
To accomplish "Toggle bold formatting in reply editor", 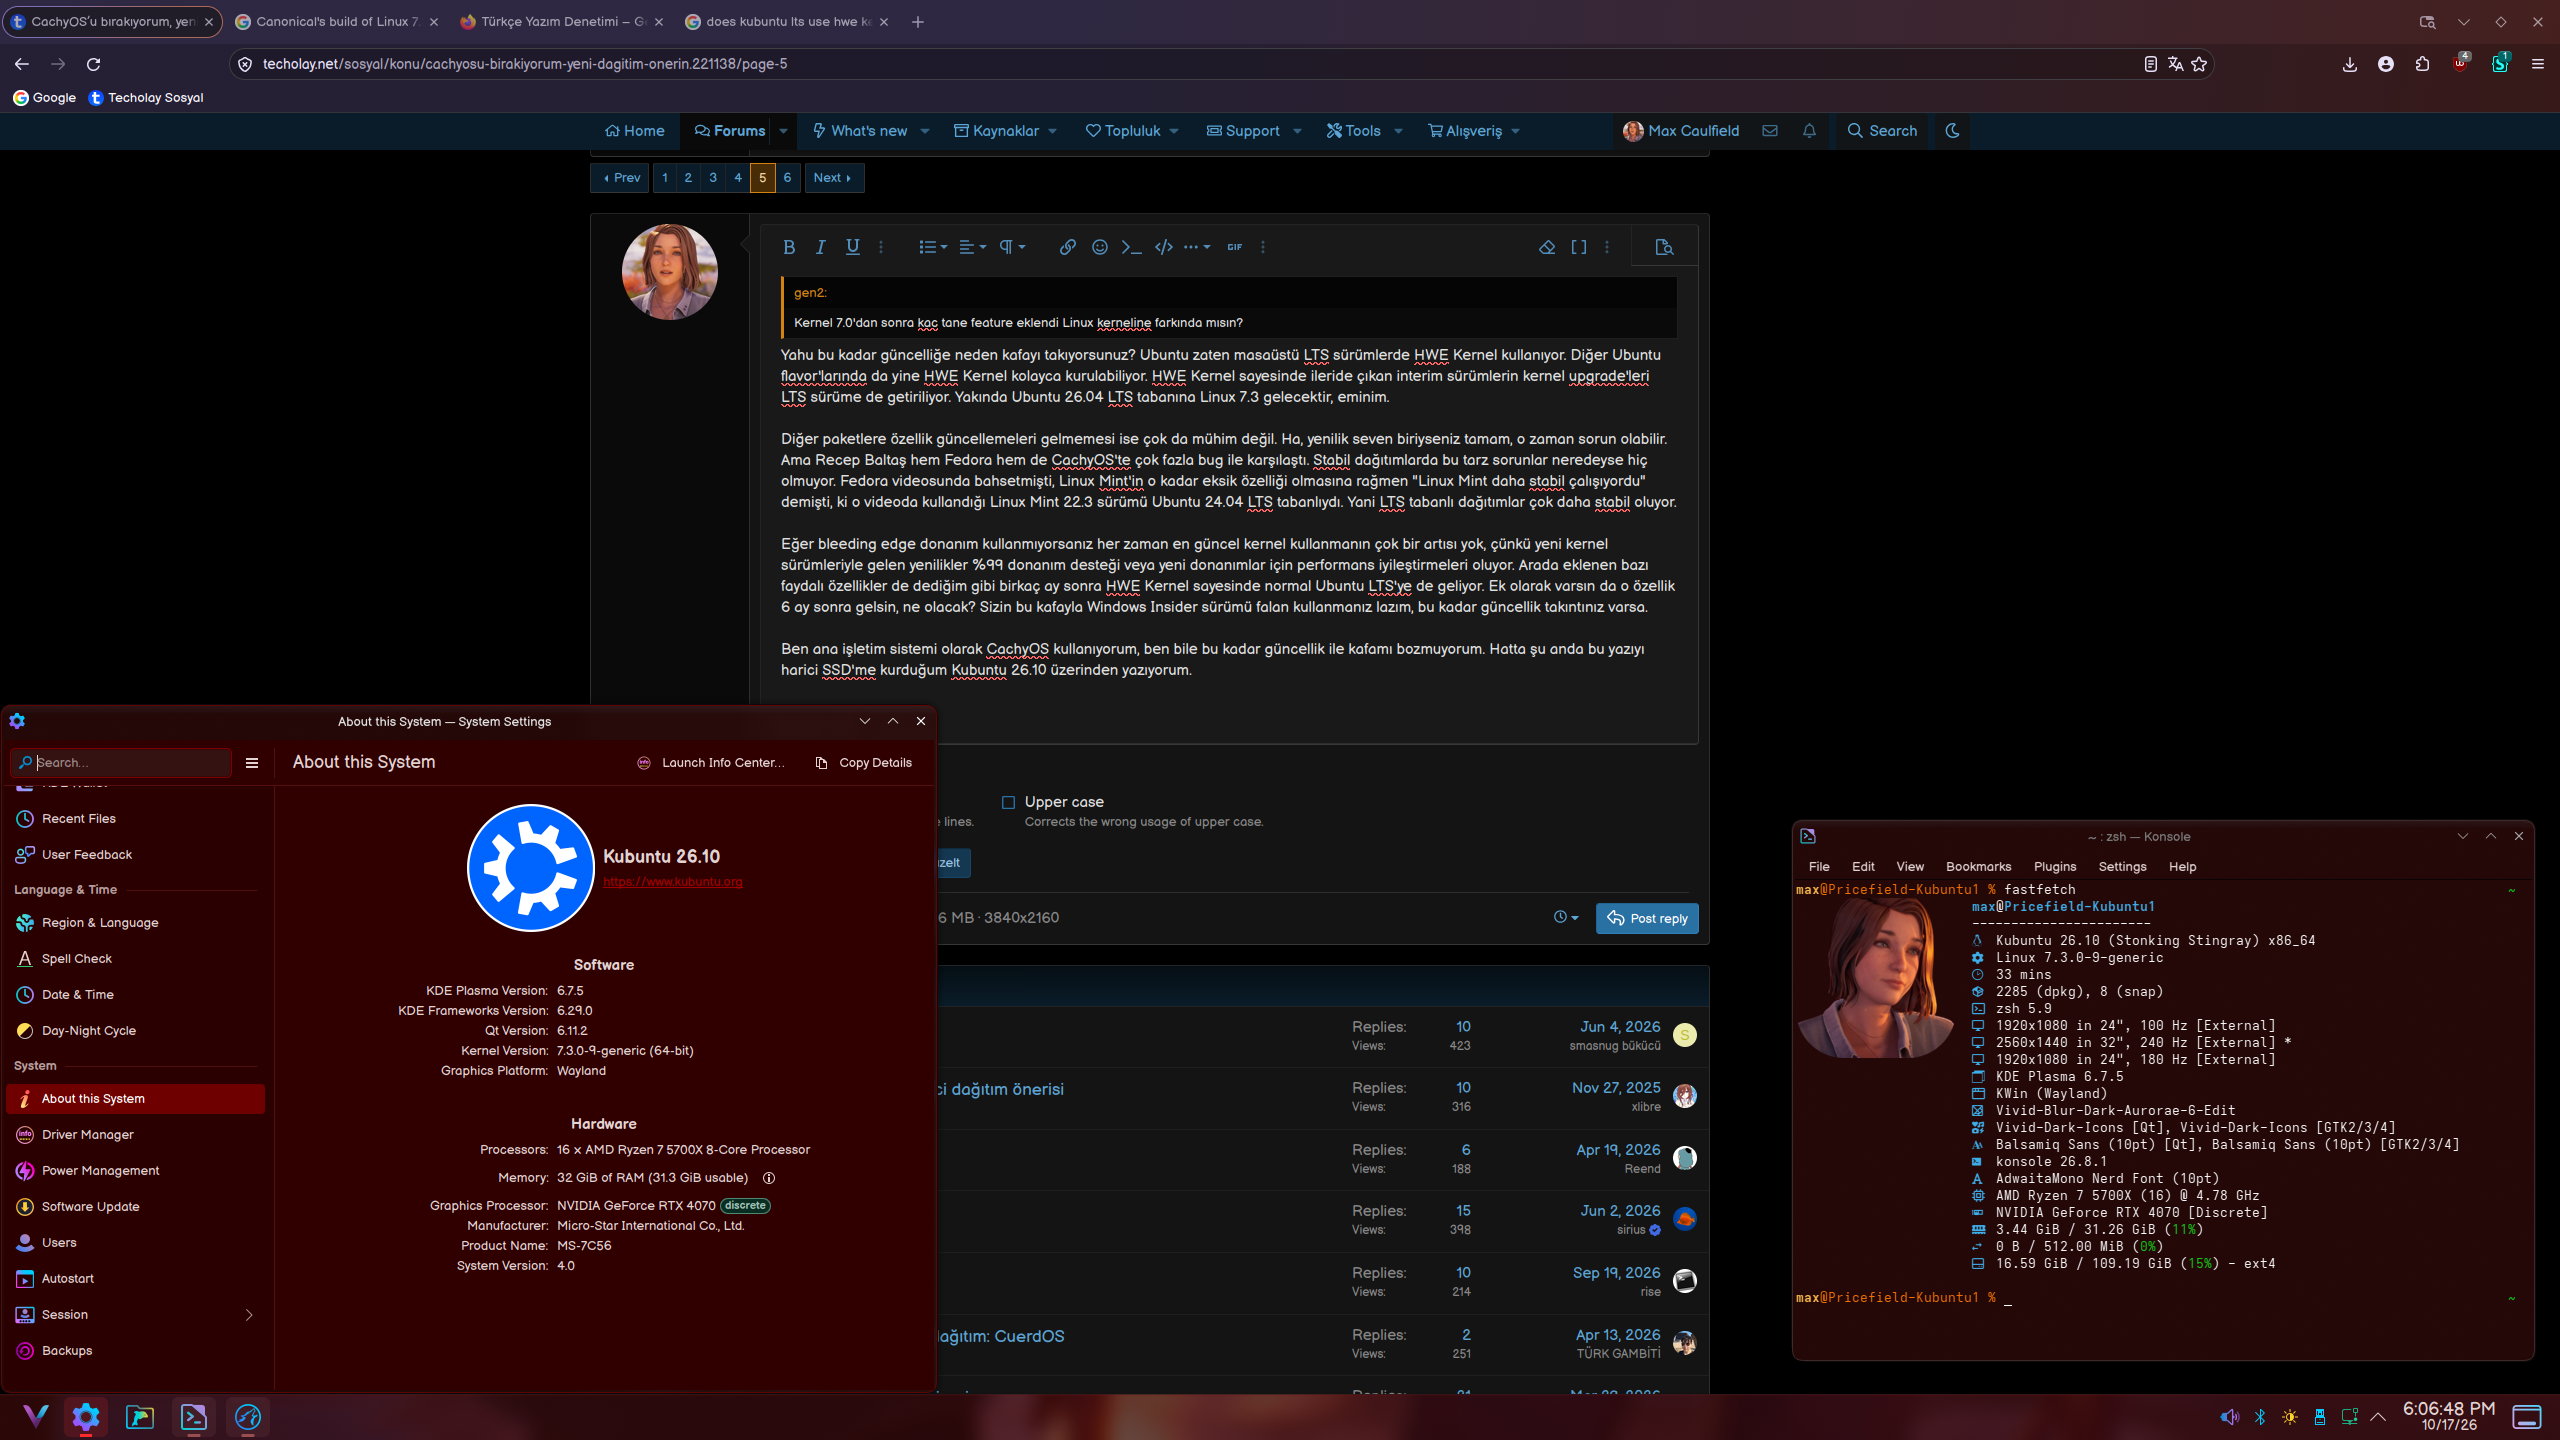I will [x=789, y=247].
